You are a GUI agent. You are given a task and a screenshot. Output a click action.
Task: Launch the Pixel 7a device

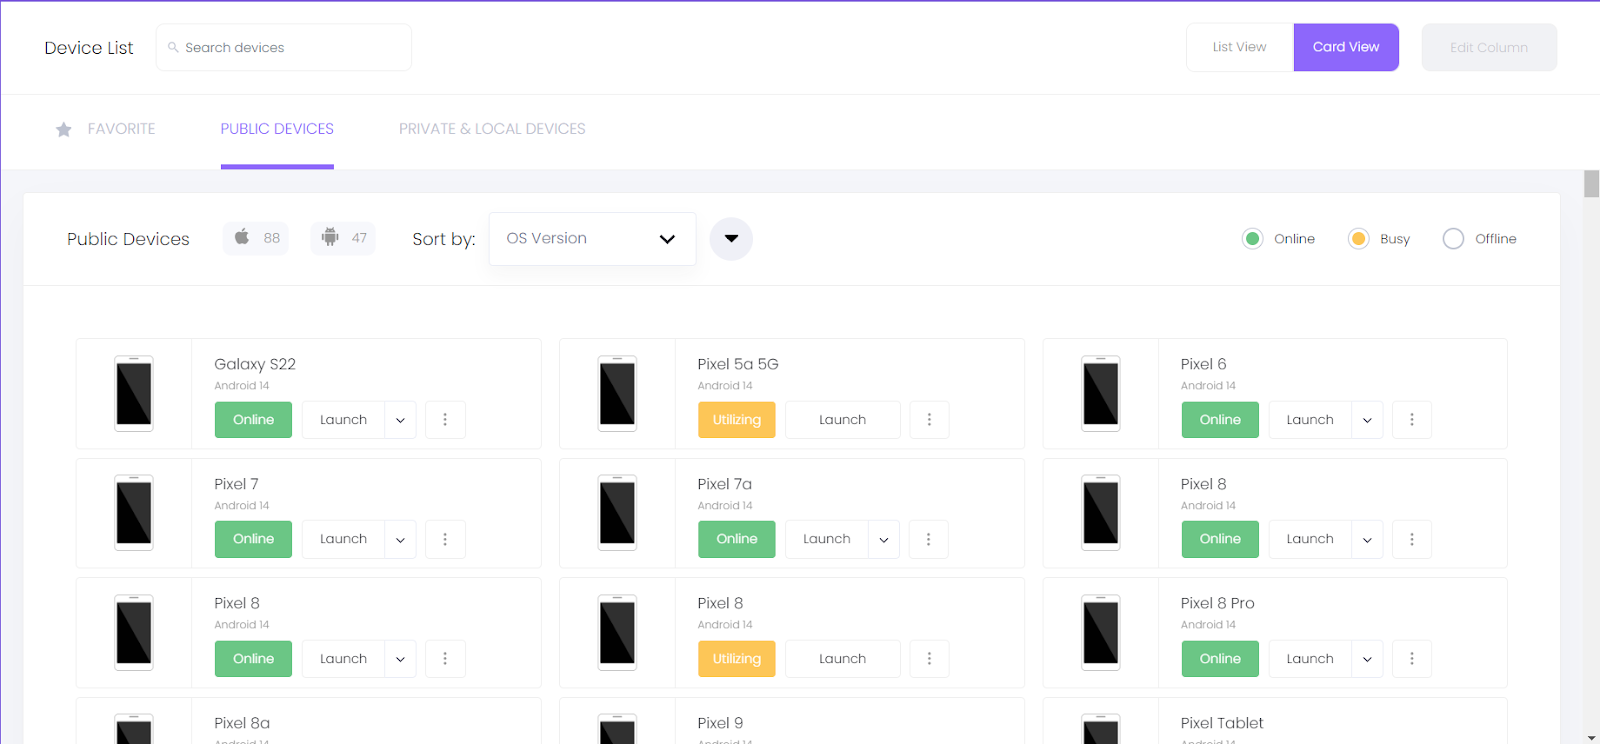tap(827, 539)
